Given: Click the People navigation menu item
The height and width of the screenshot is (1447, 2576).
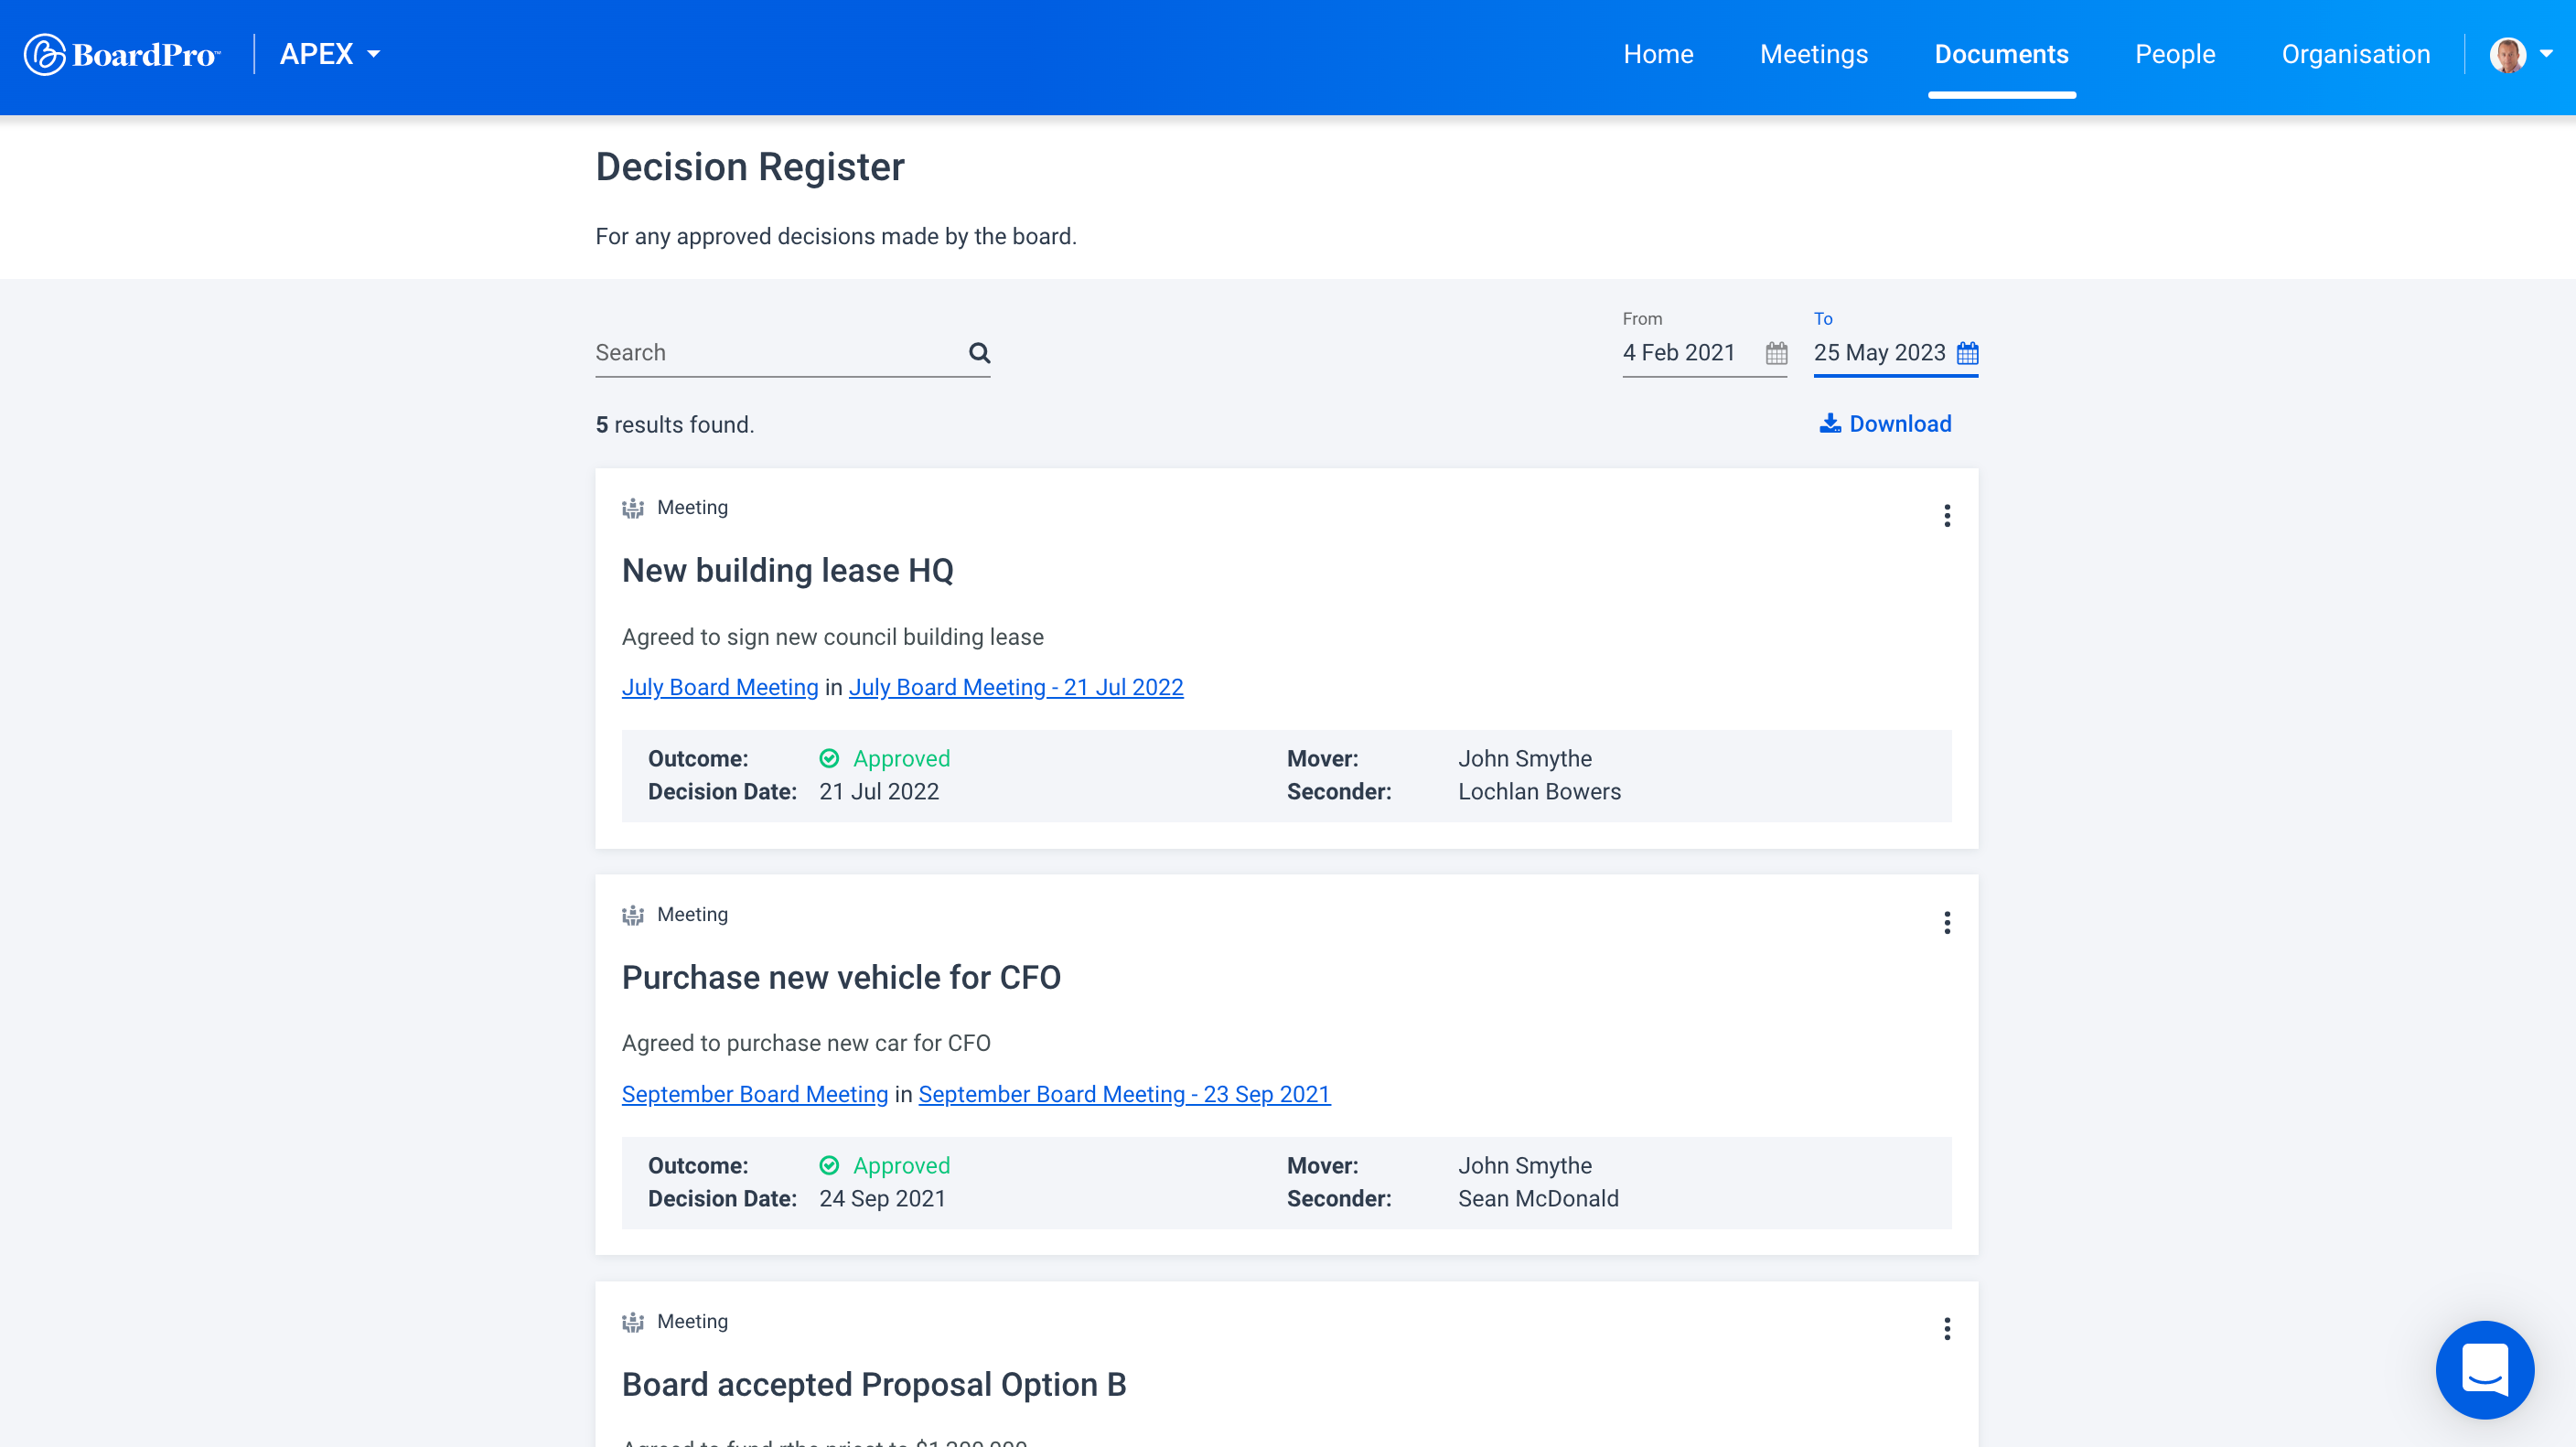Looking at the screenshot, I should coord(2174,55).
